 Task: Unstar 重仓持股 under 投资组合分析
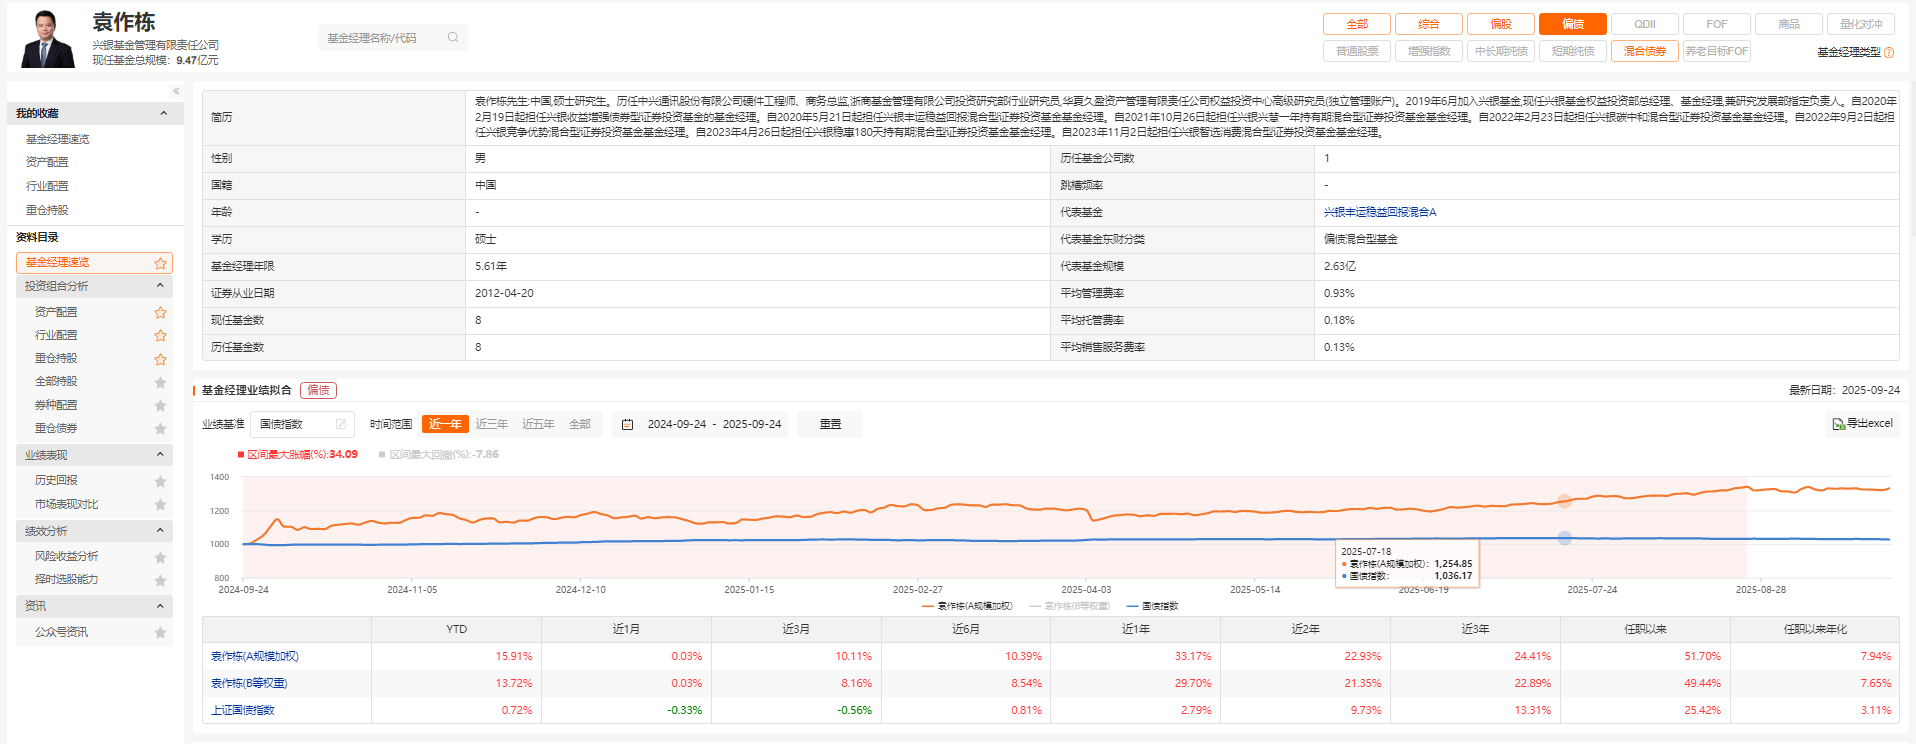coord(160,359)
